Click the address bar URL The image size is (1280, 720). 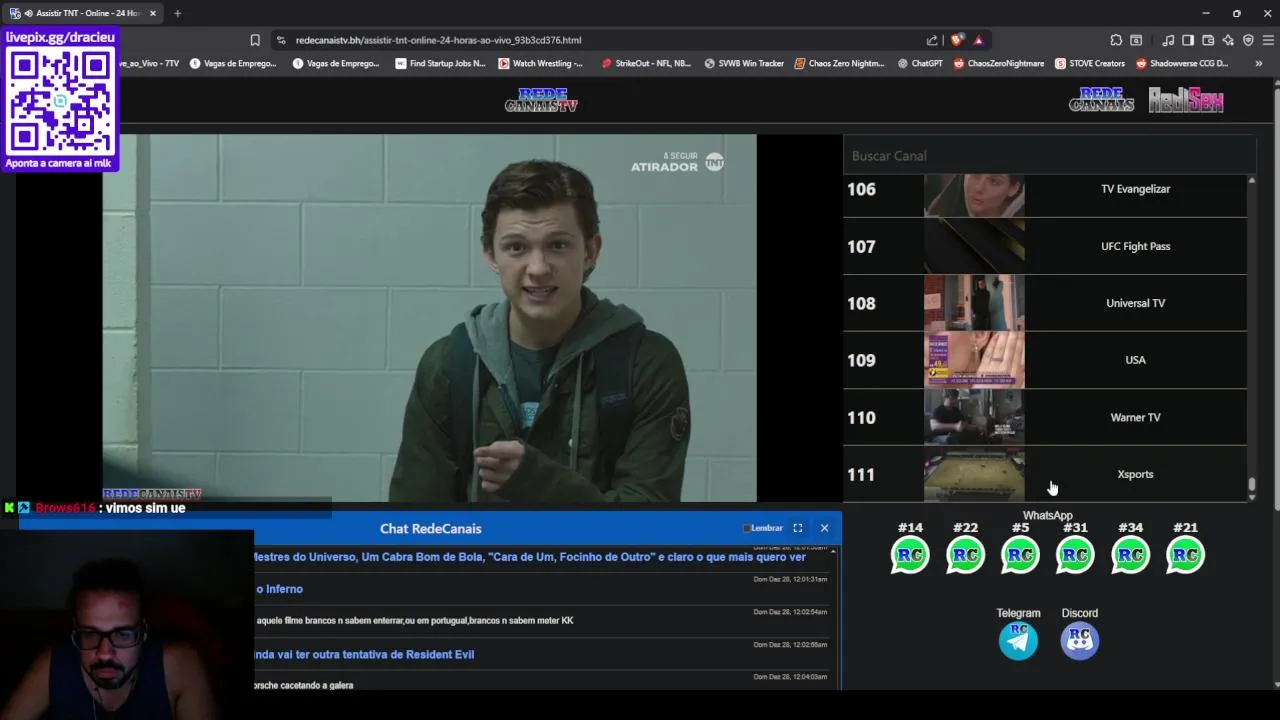438,40
